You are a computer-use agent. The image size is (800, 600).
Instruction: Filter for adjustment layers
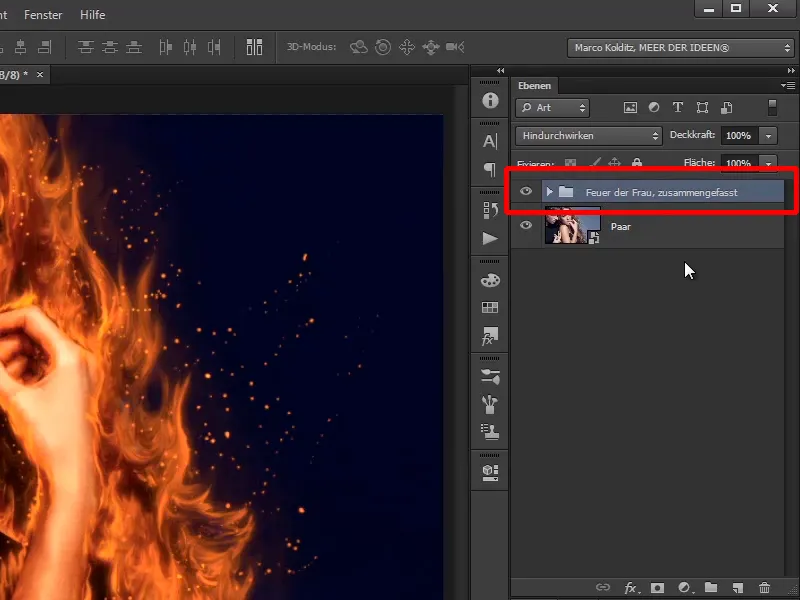coord(654,107)
